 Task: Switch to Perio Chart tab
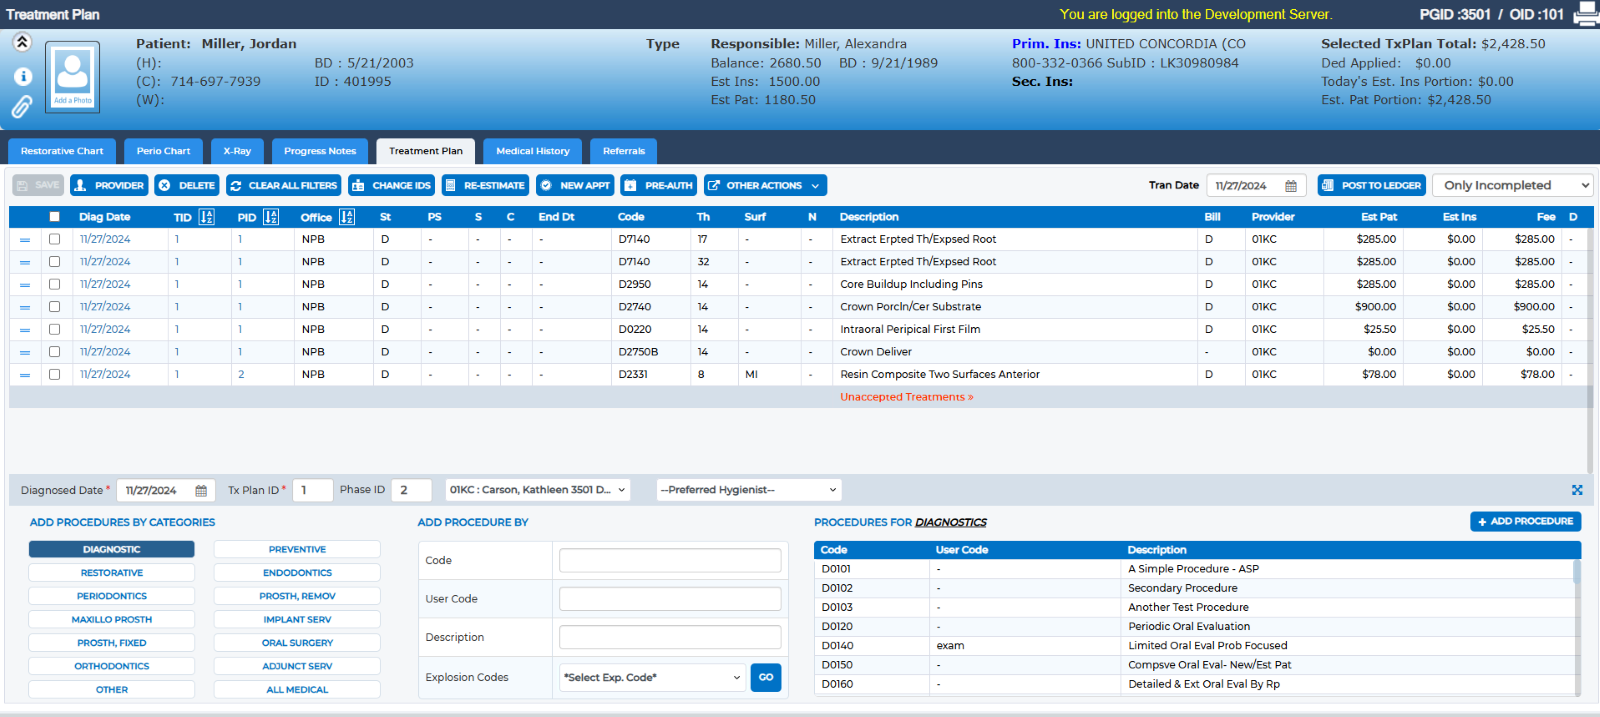[163, 151]
